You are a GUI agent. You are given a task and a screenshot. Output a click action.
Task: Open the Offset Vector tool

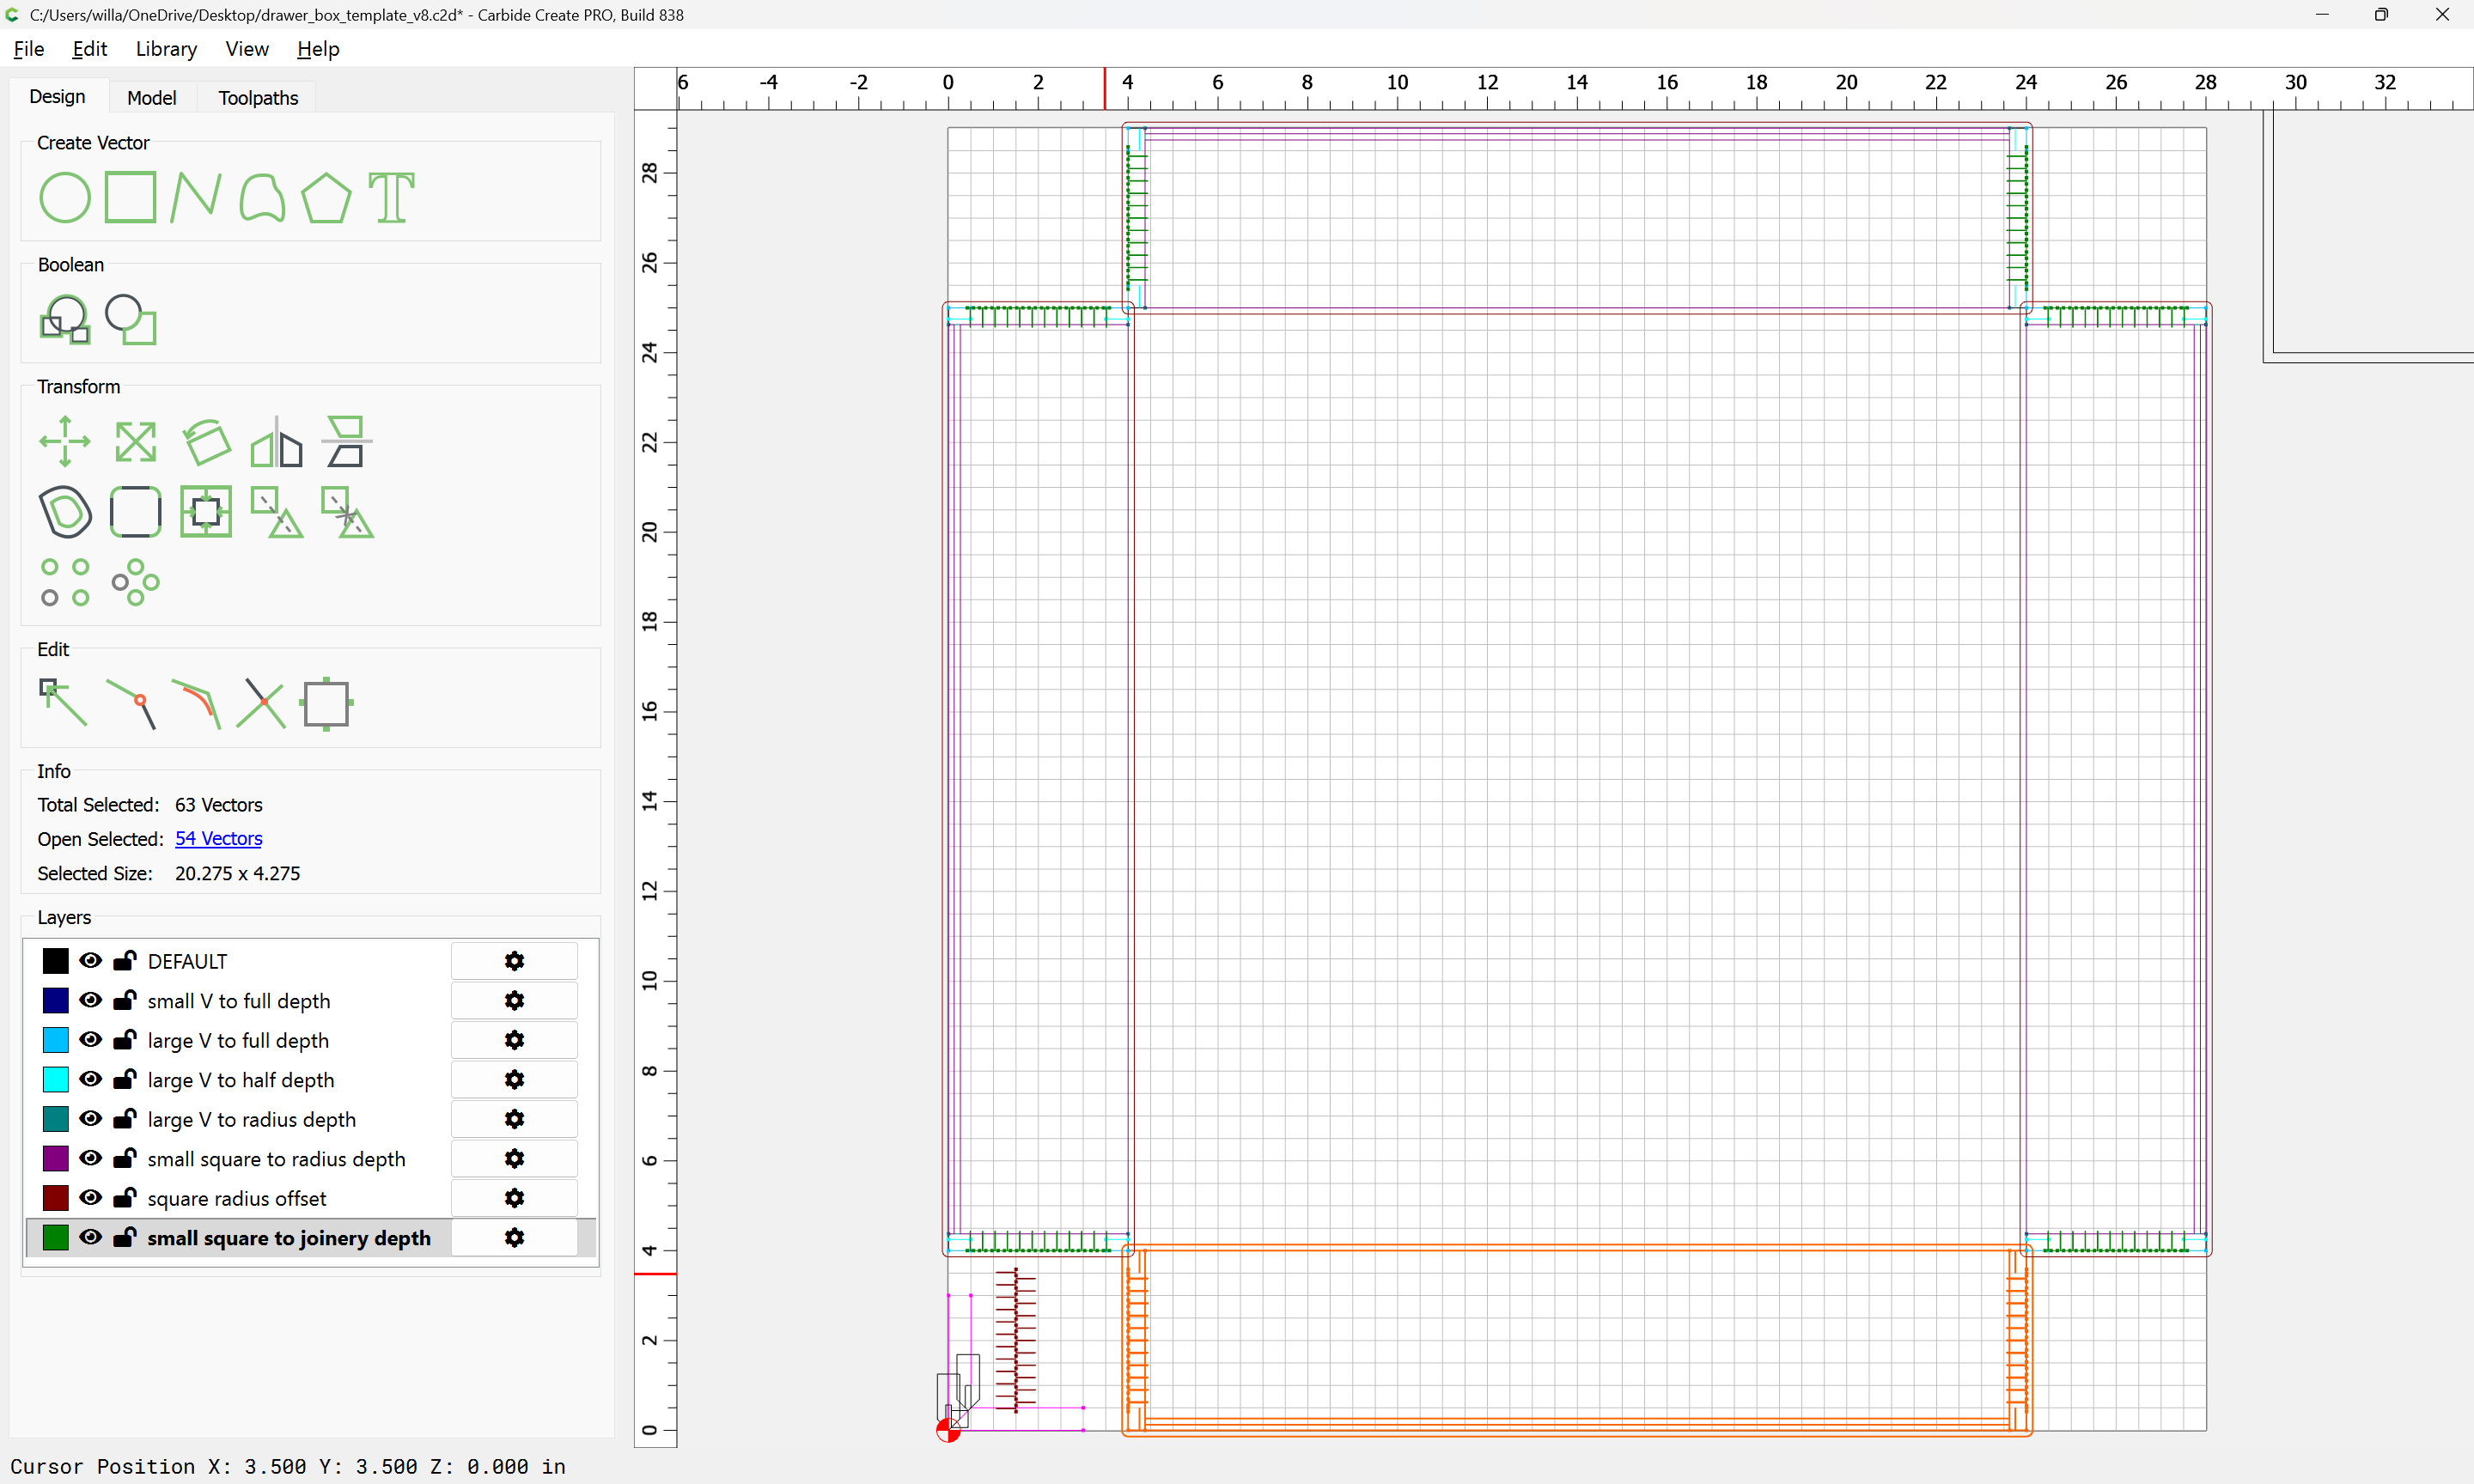pyautogui.click(x=64, y=512)
